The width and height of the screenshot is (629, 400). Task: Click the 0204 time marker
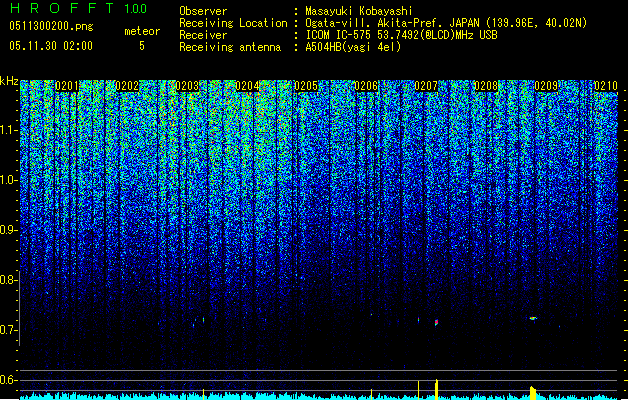pos(247,86)
